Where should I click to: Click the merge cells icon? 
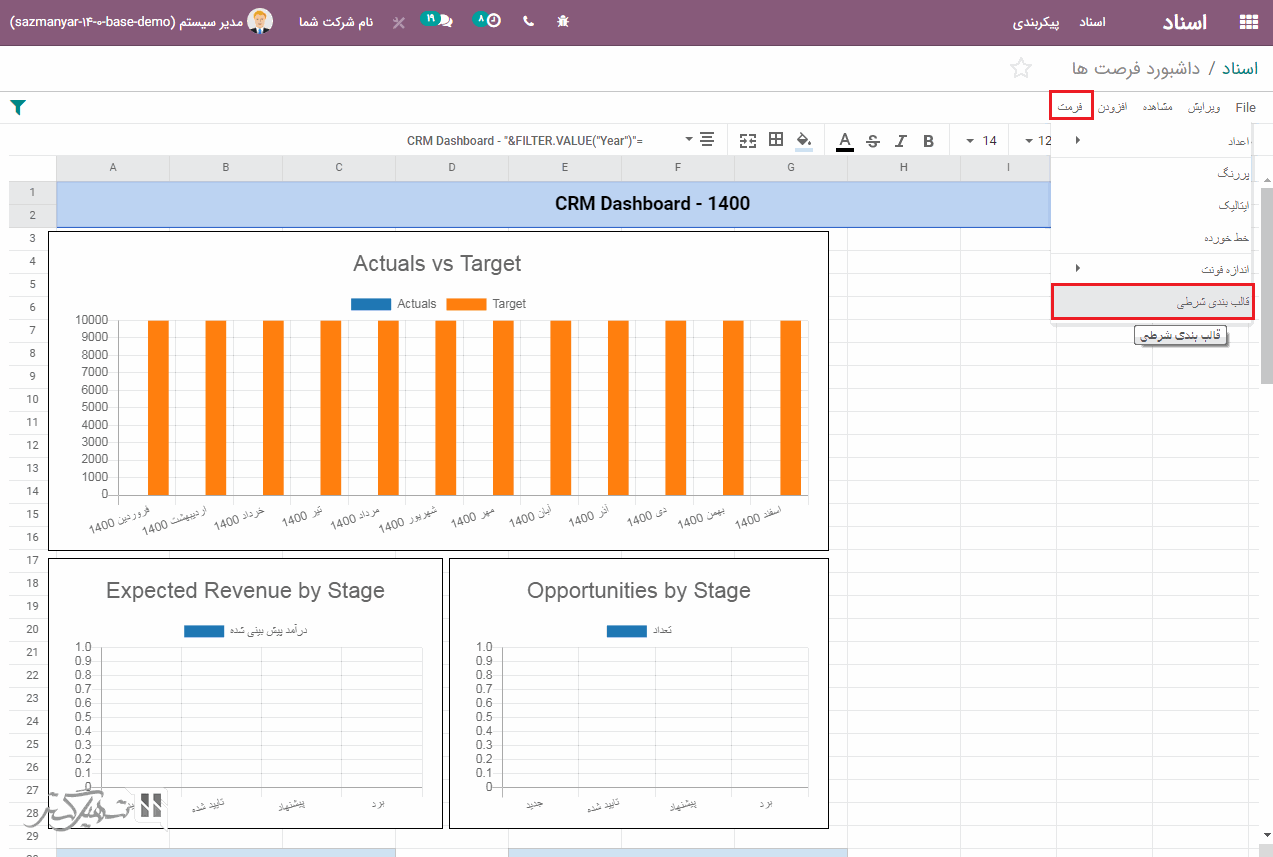[748, 141]
